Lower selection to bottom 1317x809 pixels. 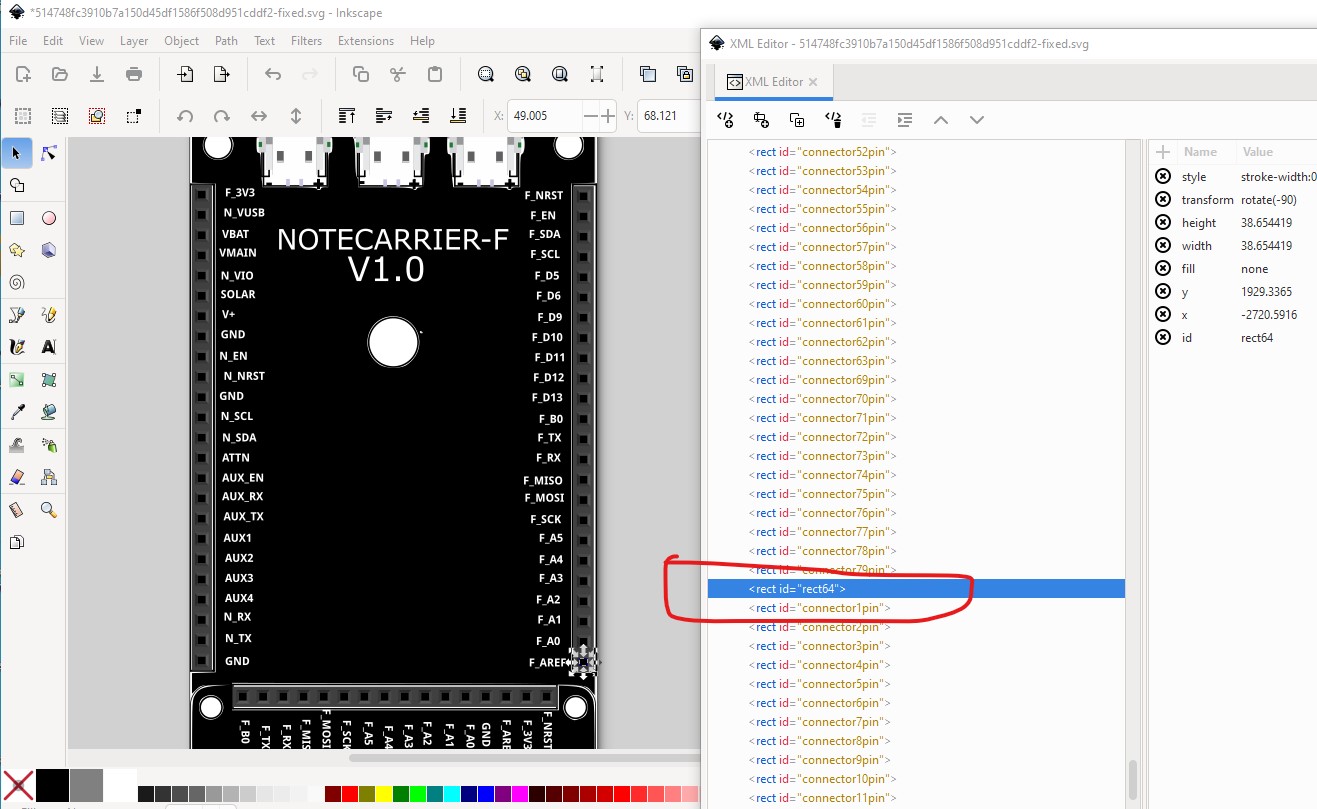coord(458,116)
